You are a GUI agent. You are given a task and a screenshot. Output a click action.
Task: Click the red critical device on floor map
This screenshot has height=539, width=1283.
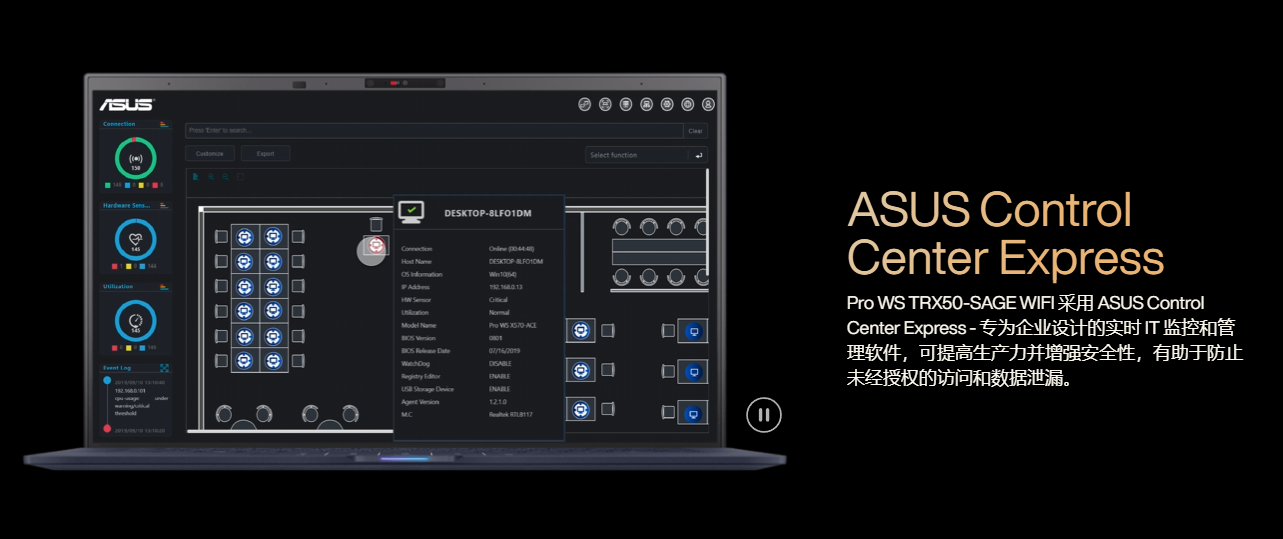376,245
